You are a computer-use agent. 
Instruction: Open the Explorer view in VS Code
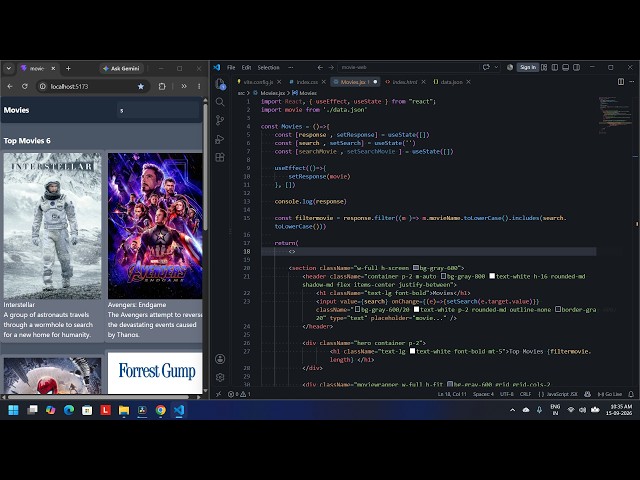click(220, 84)
